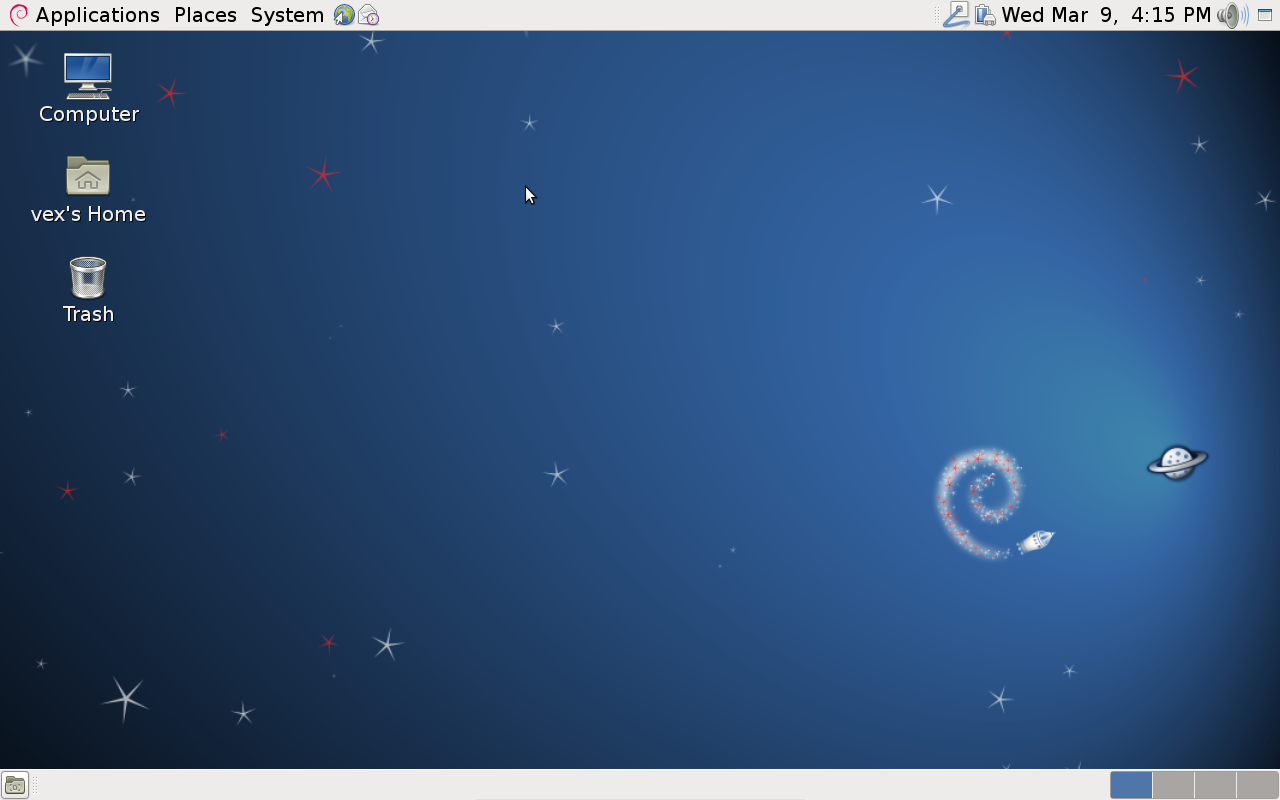Image resolution: width=1280 pixels, height=800 pixels.
Task: Select the Computer desktop icon
Action: (x=88, y=76)
